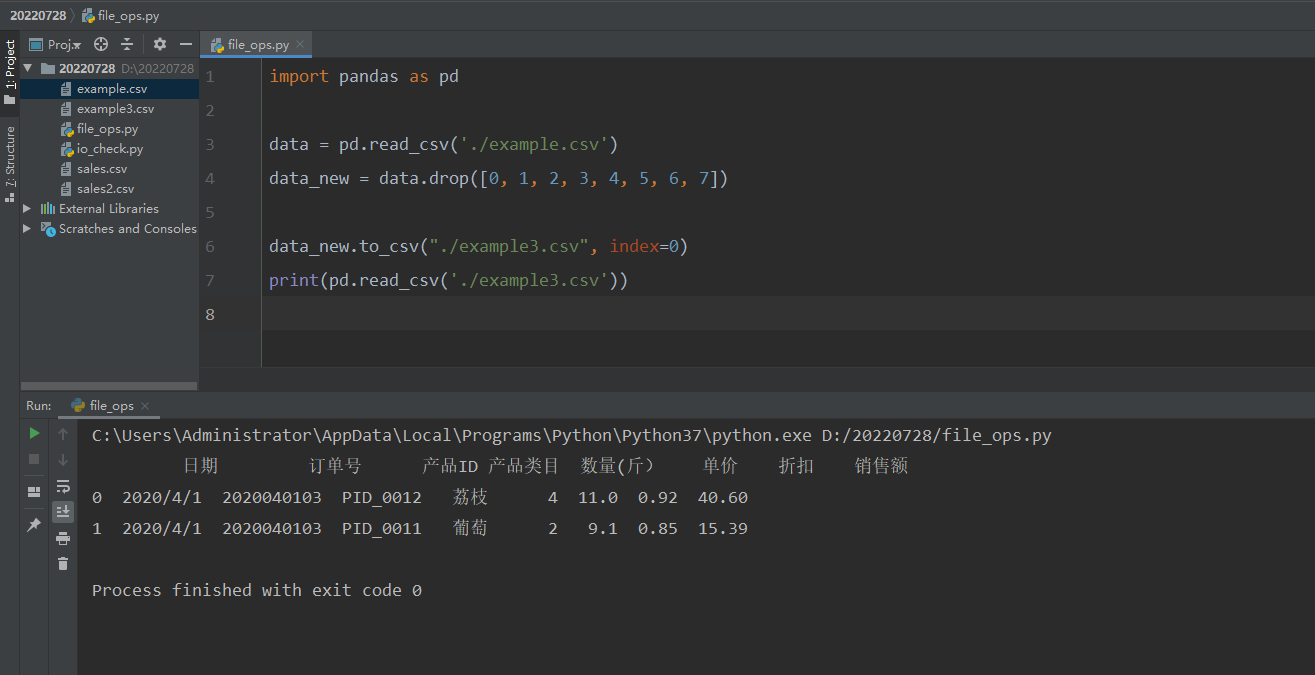Pin the Run tab with pin icon
Image resolution: width=1315 pixels, height=675 pixels.
coord(34,524)
